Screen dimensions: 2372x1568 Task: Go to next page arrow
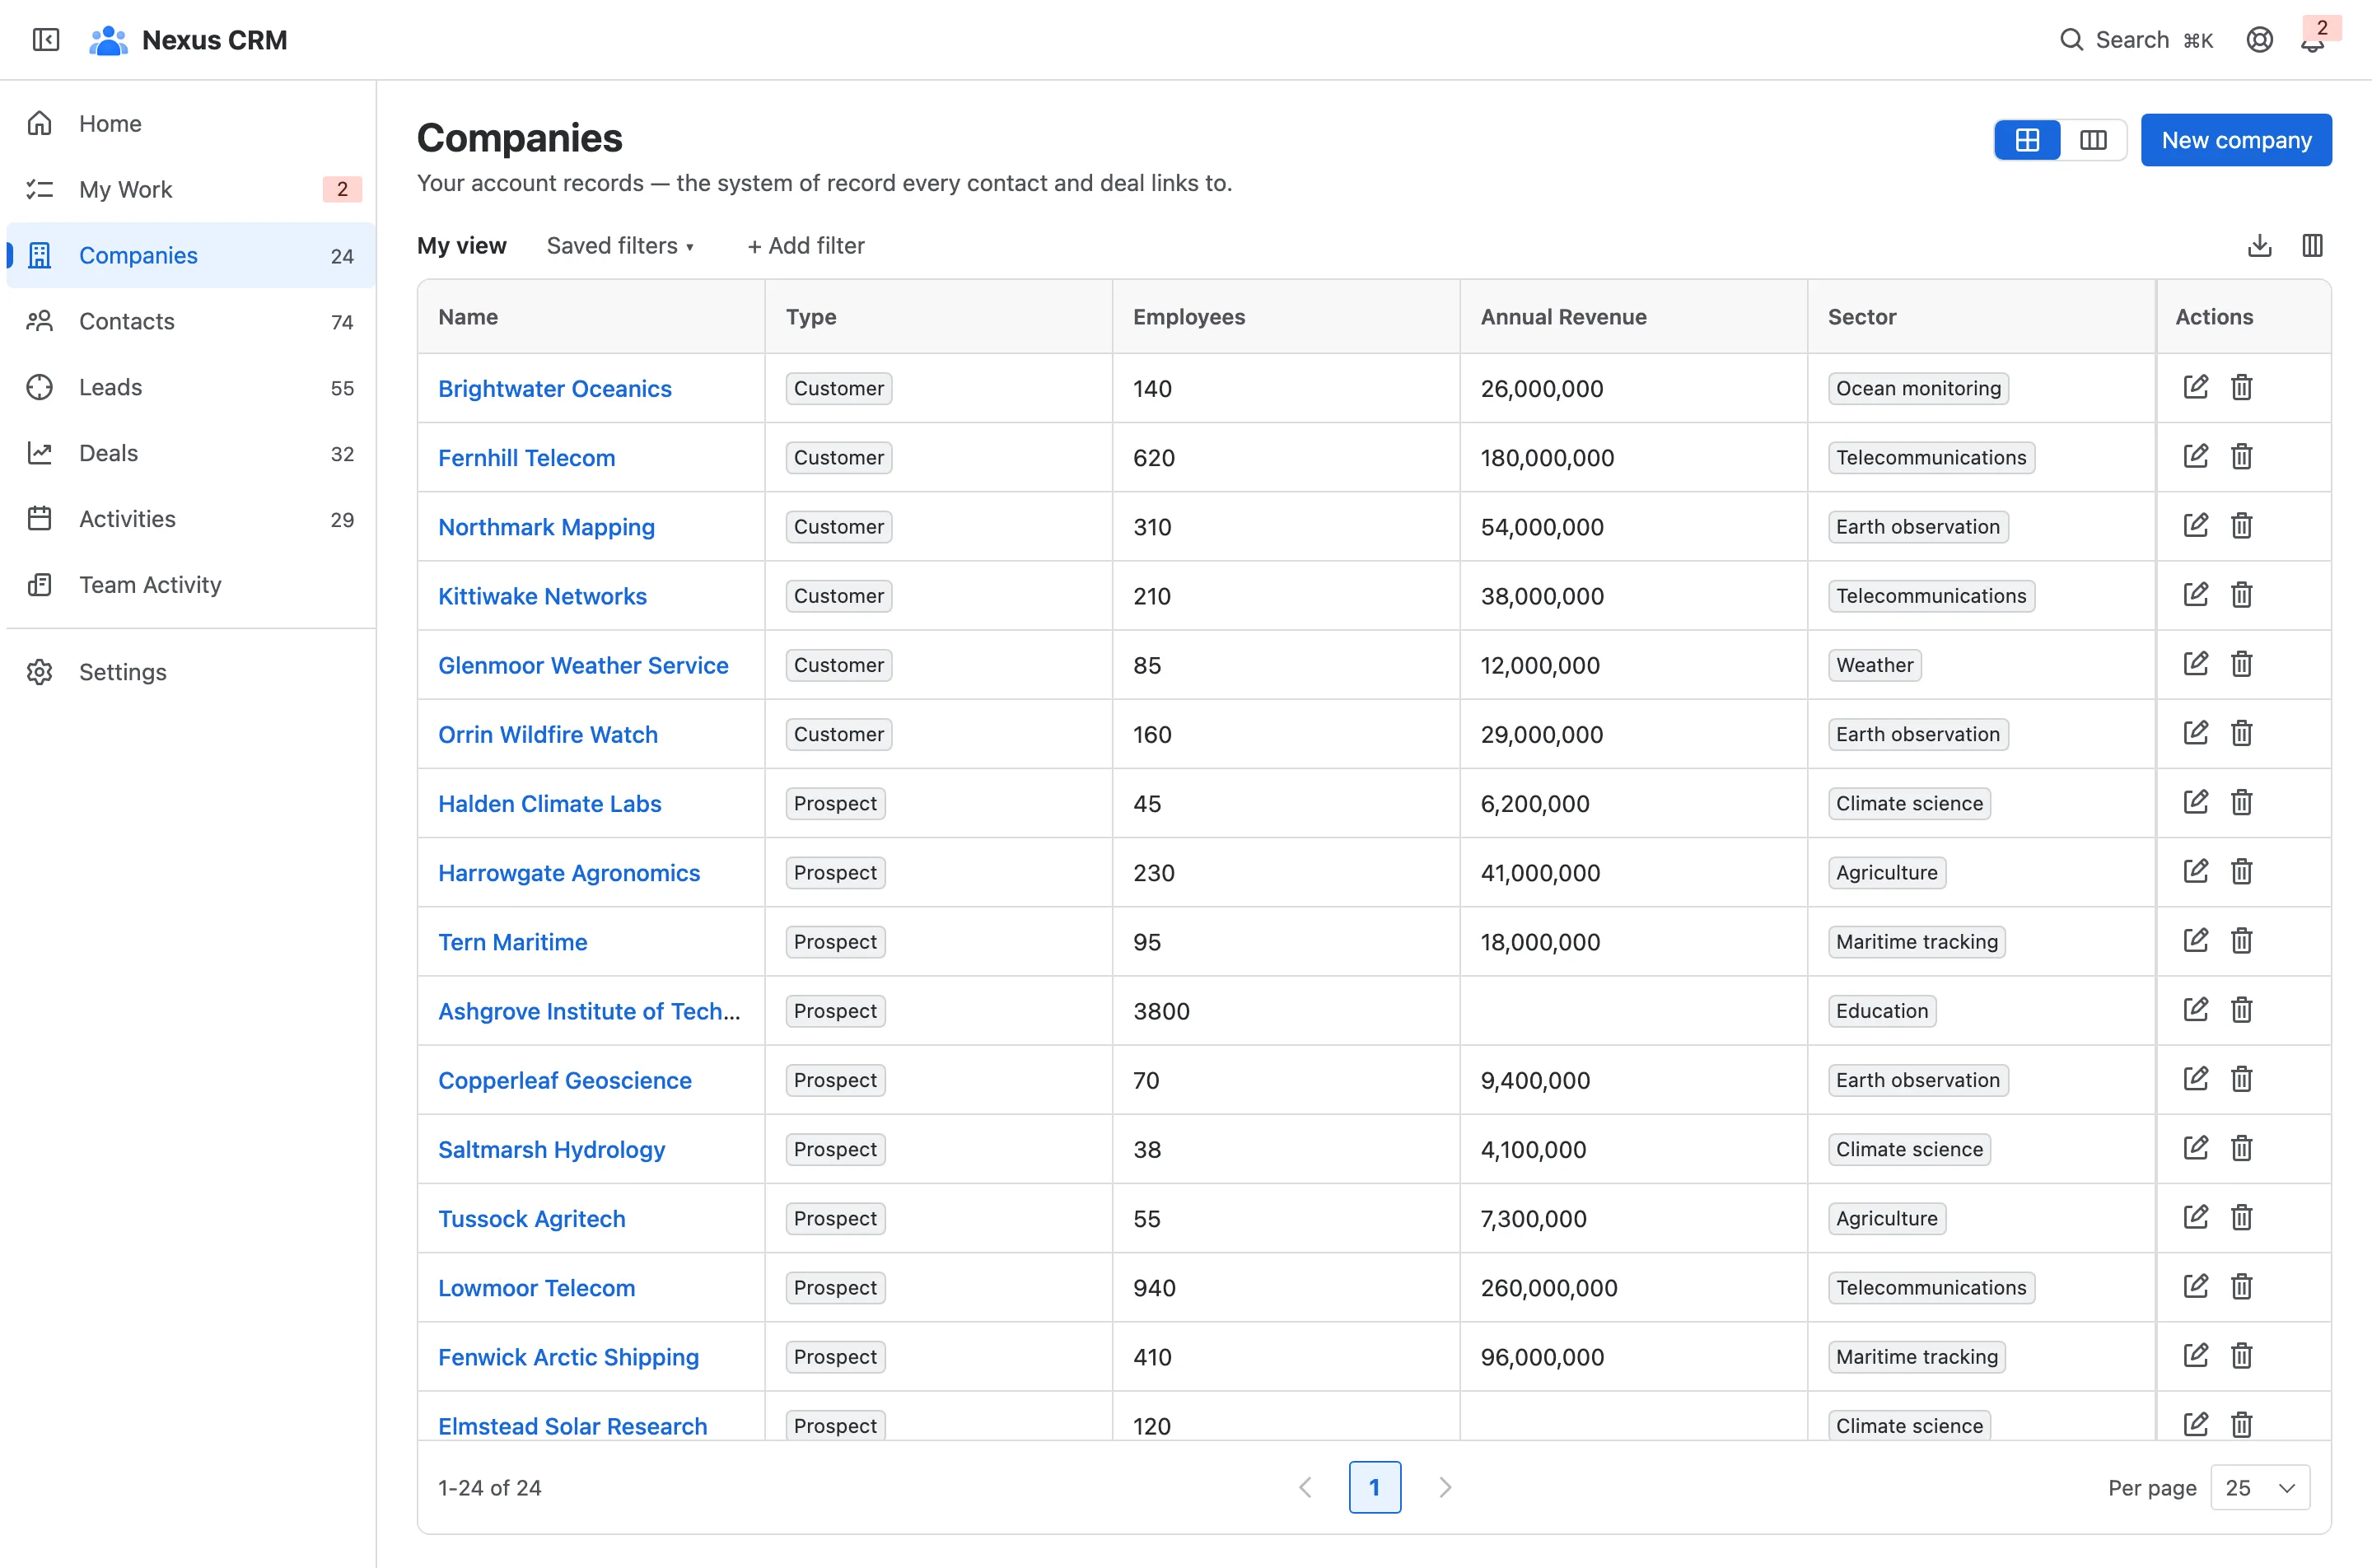(x=1445, y=1488)
